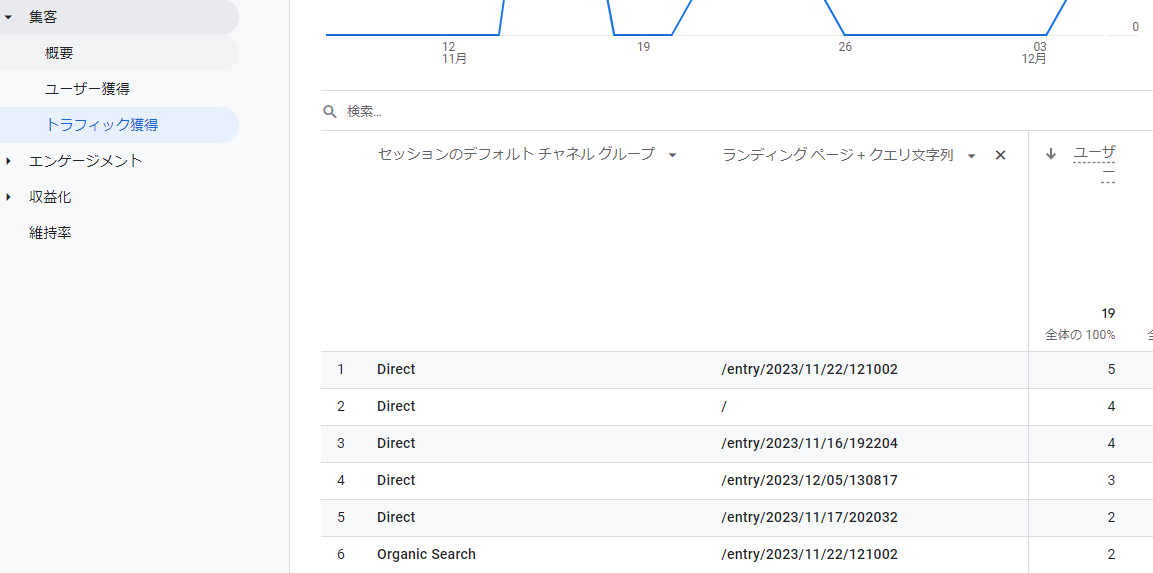
Task: Open the 概要 report
Action: click(59, 53)
